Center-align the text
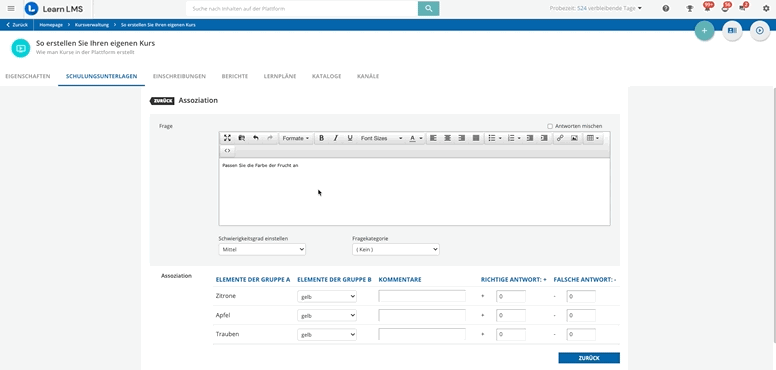 [447, 138]
